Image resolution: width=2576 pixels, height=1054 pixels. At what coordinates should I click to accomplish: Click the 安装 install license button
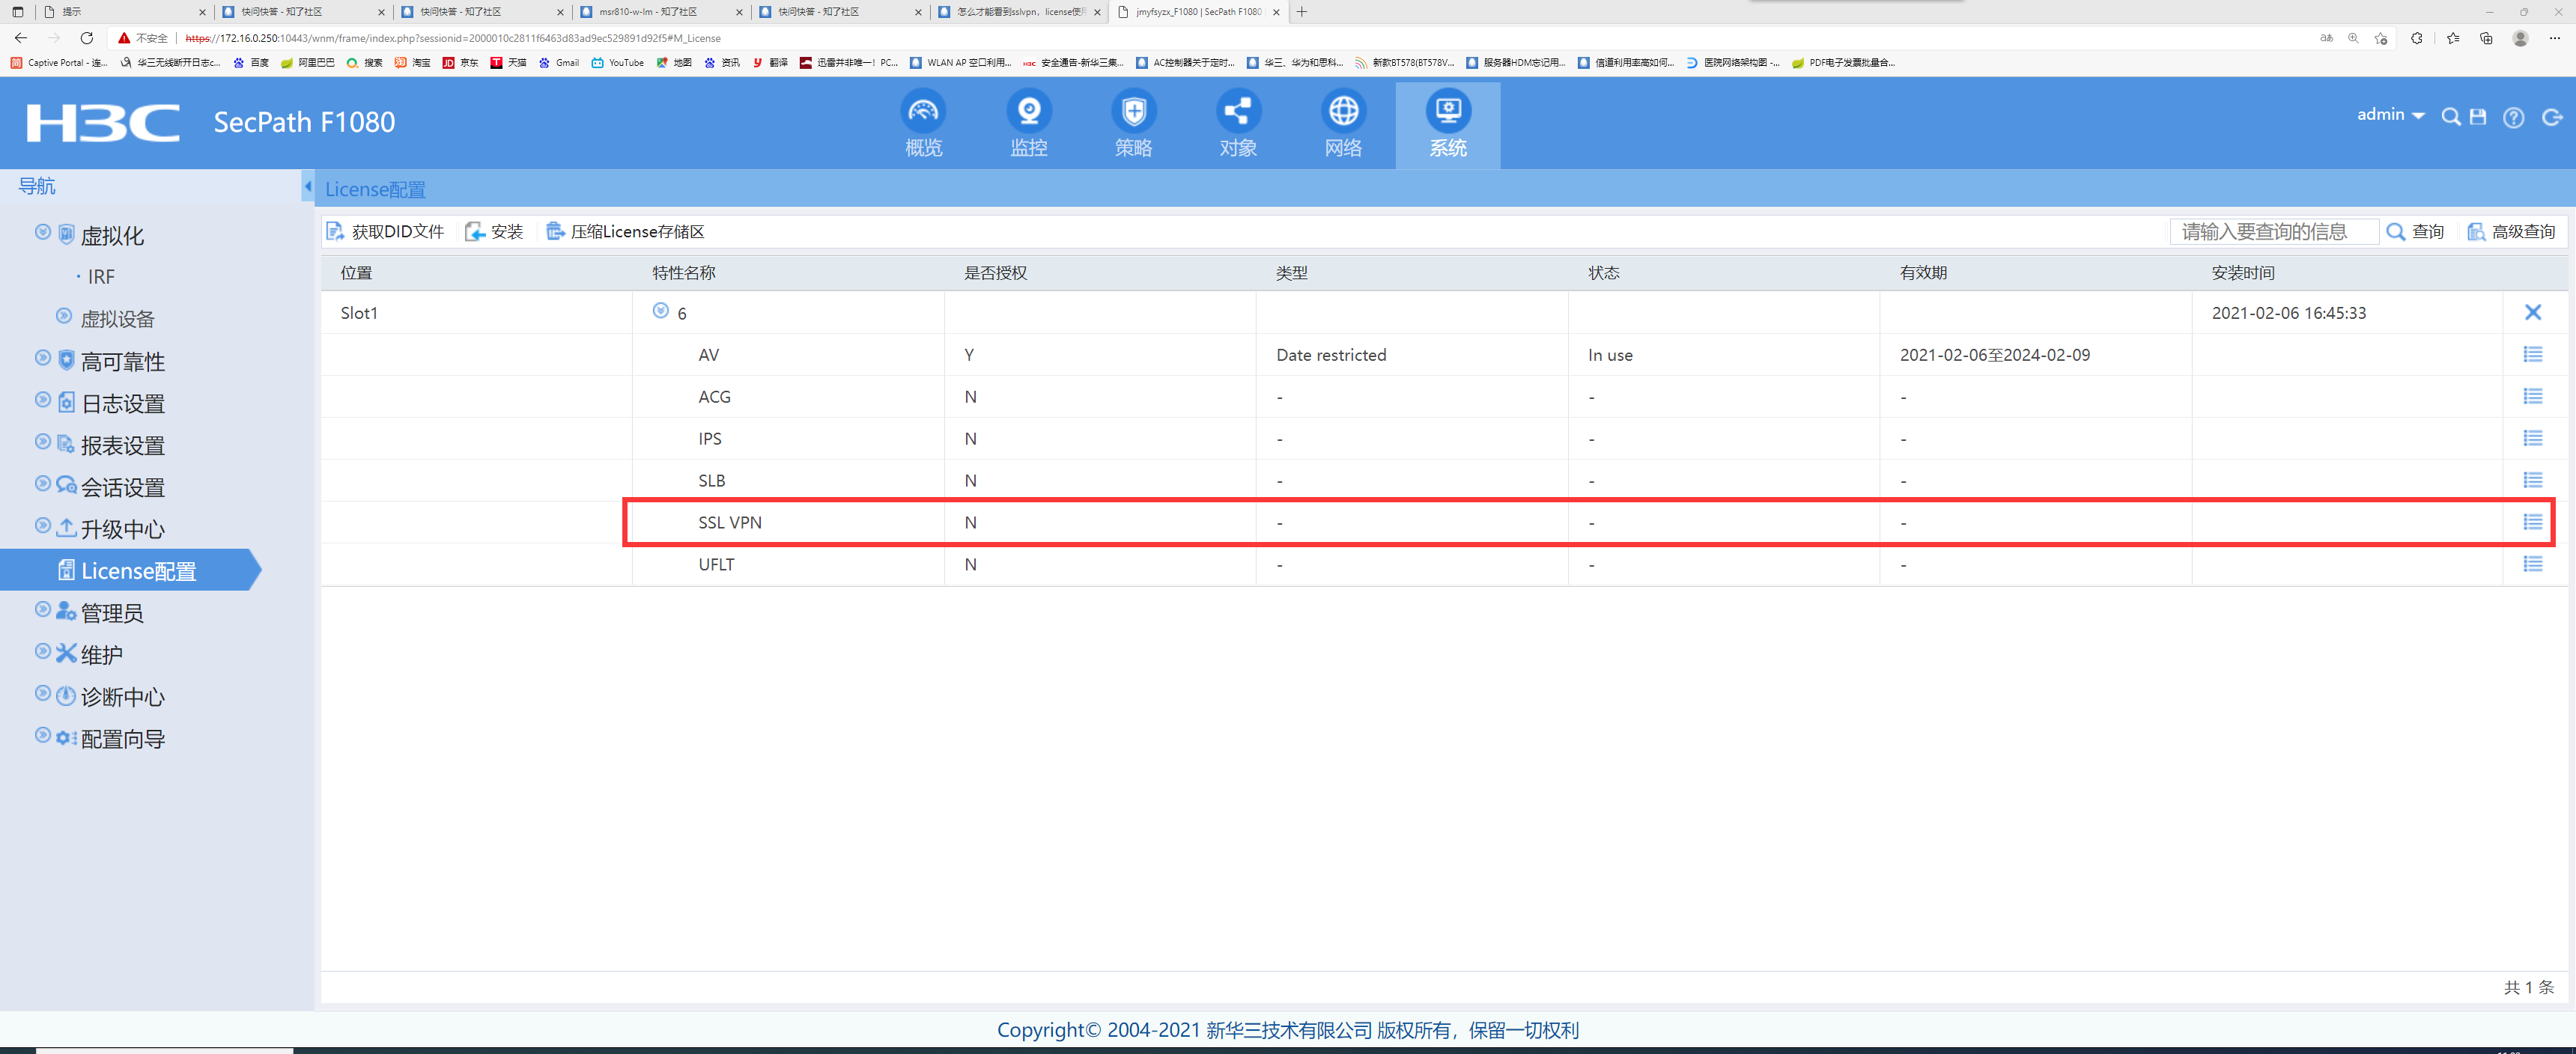[x=495, y=232]
